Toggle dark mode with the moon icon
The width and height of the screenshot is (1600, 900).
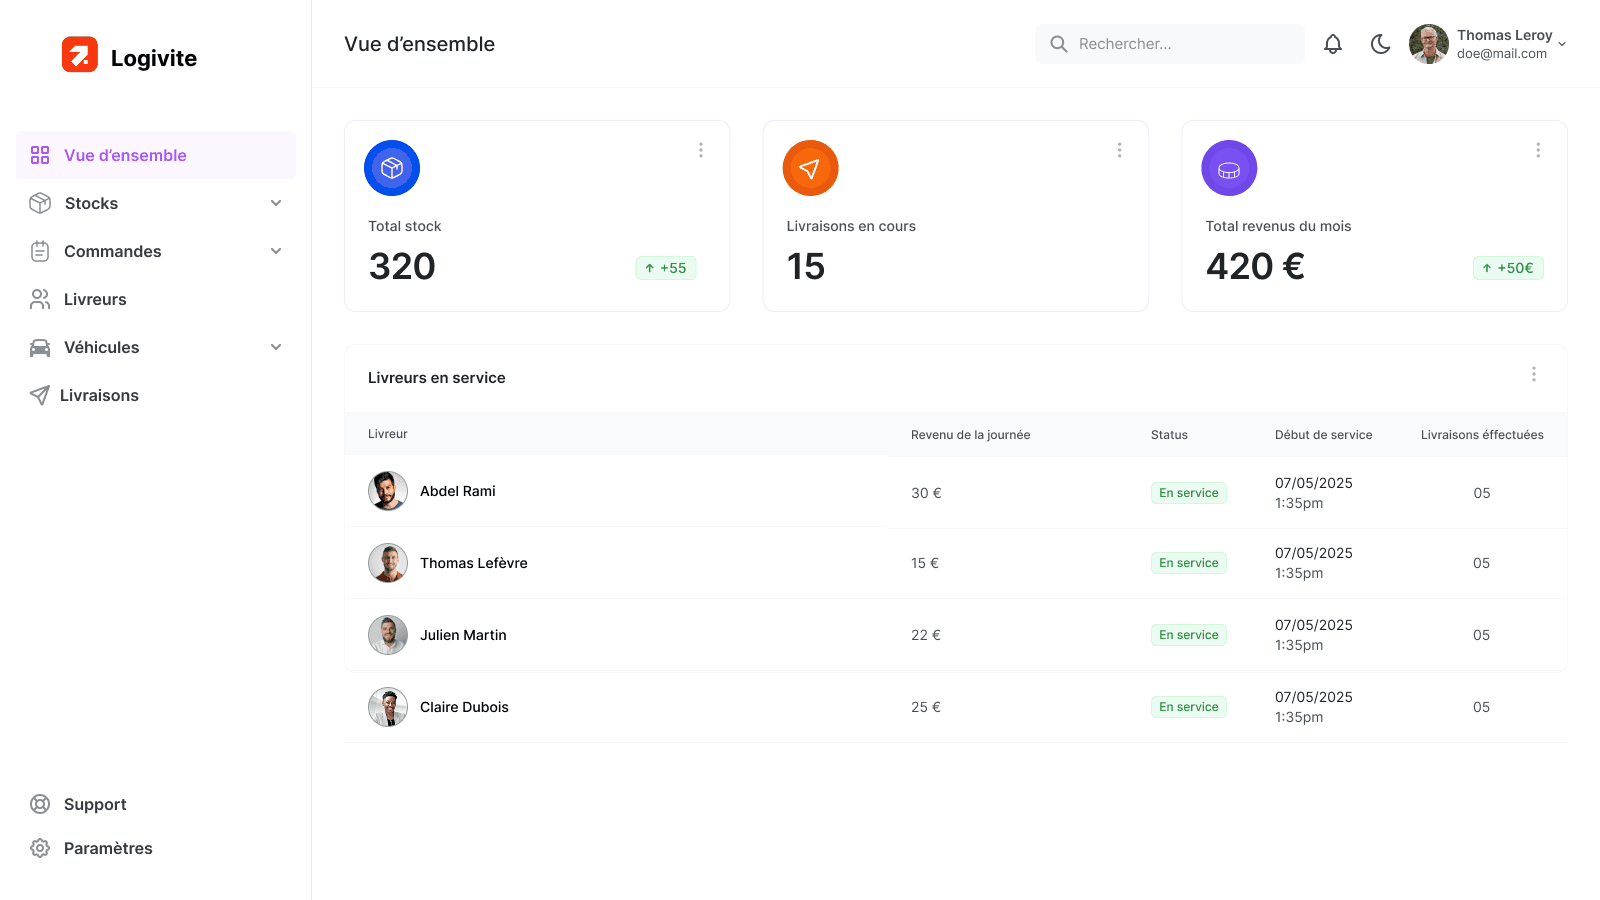[1381, 44]
